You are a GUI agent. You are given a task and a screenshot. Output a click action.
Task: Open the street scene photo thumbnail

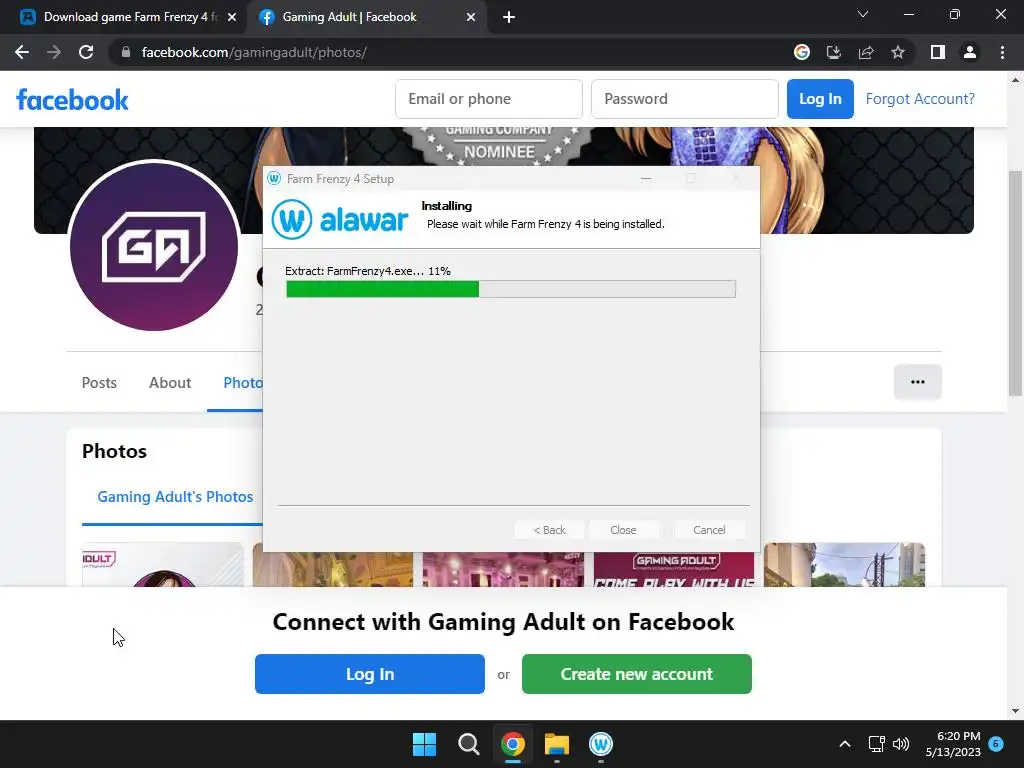click(844, 564)
